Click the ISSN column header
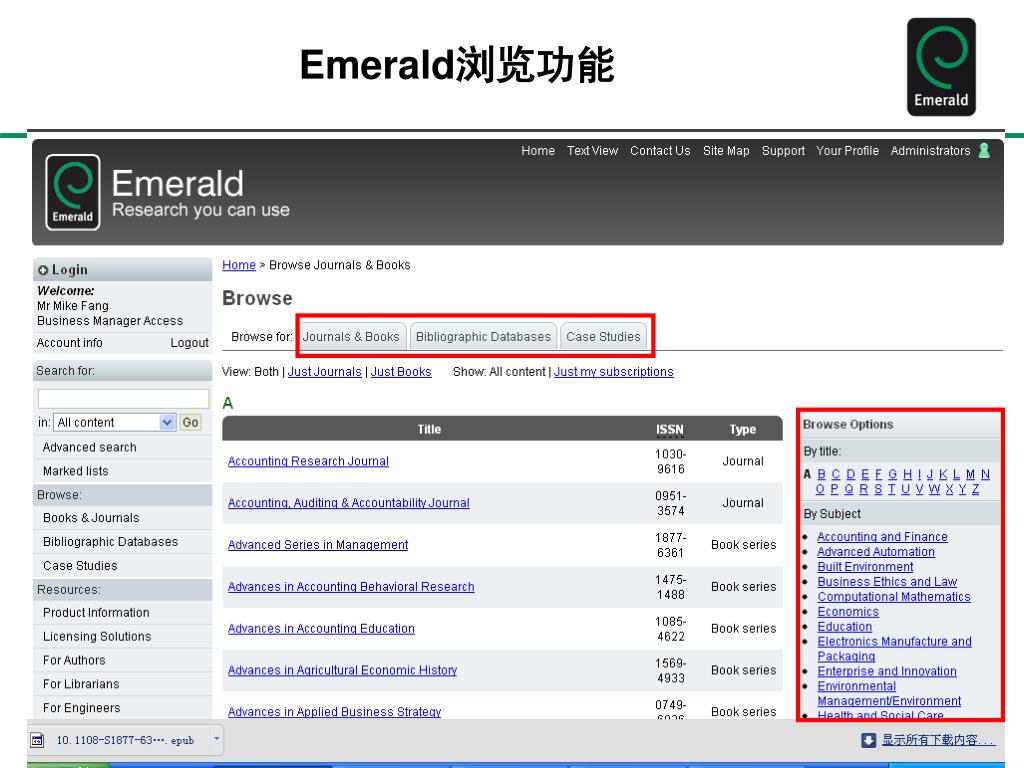Image resolution: width=1024 pixels, height=768 pixels. coord(670,430)
